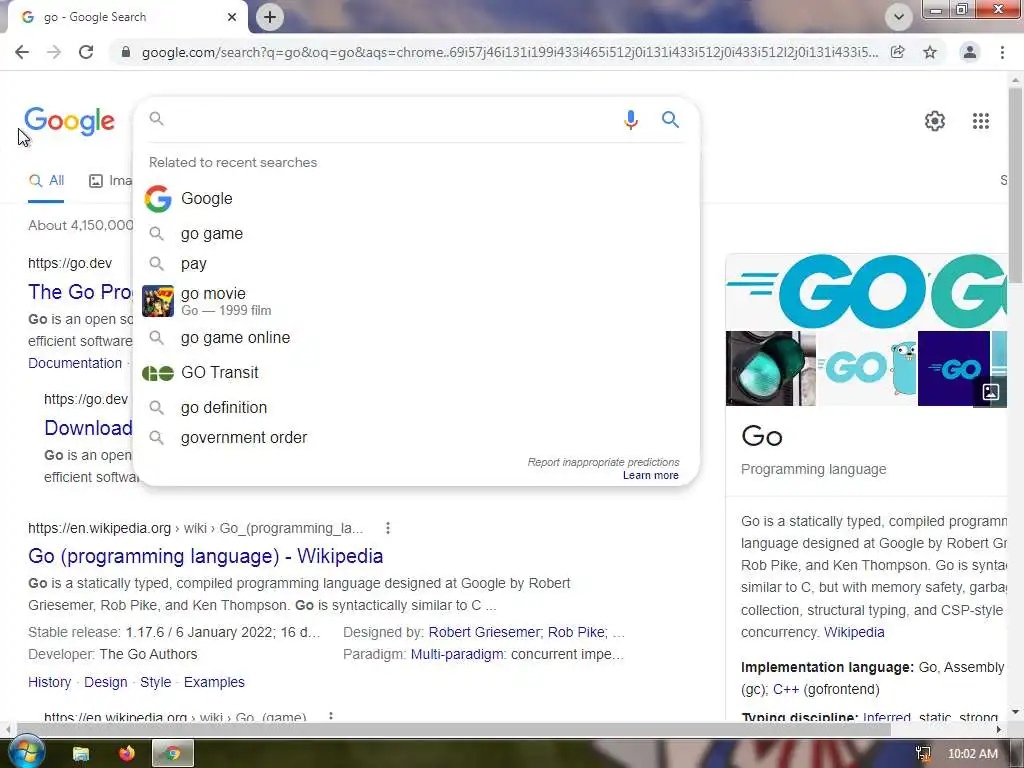Open the Google apps grid

click(981, 121)
